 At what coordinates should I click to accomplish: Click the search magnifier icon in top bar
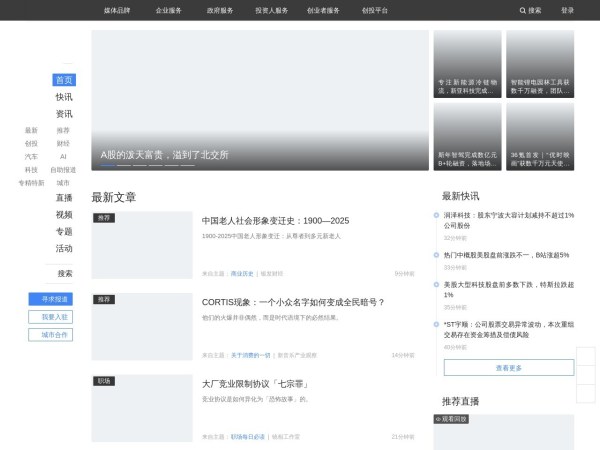523,10
